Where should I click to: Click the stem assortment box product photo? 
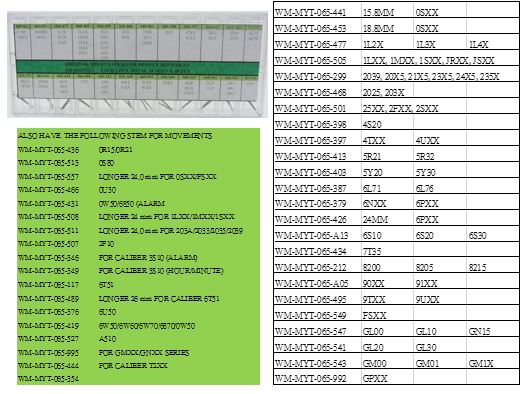coord(137,64)
